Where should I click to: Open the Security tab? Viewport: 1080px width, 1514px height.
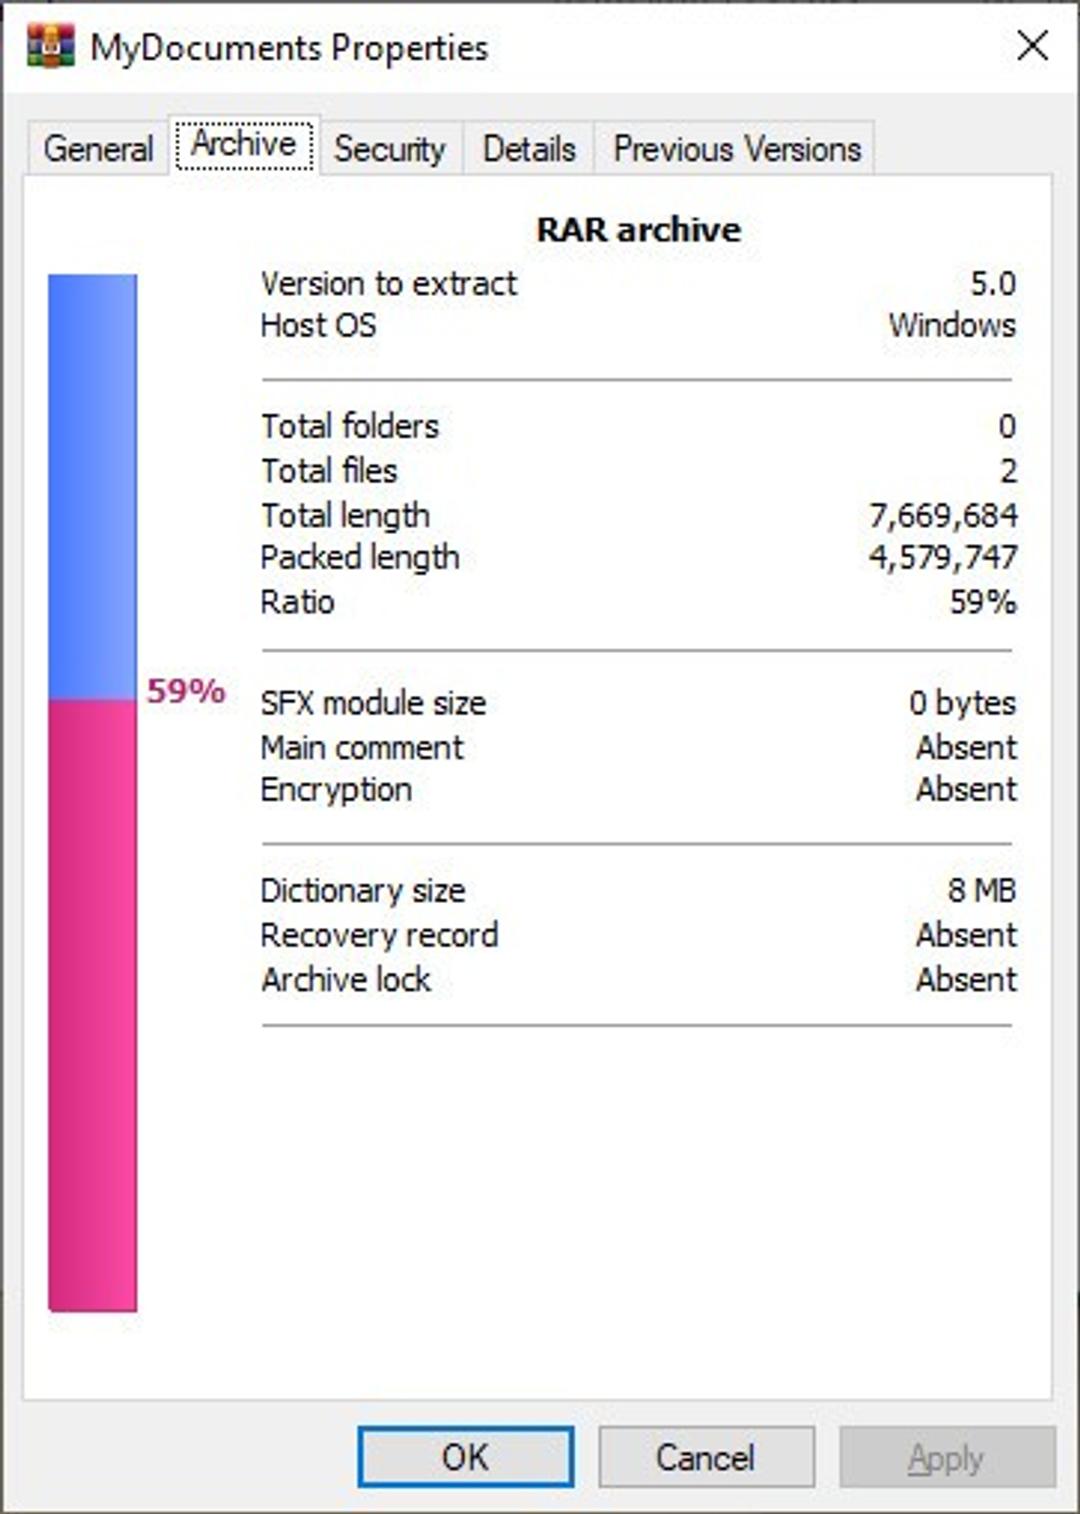pyautogui.click(x=389, y=149)
